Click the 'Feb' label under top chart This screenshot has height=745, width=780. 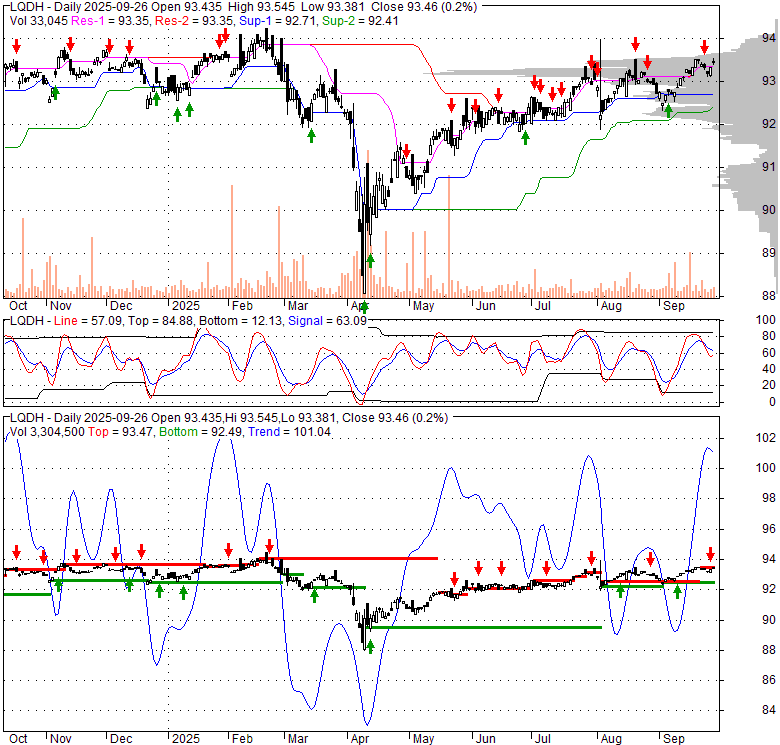[x=242, y=306]
